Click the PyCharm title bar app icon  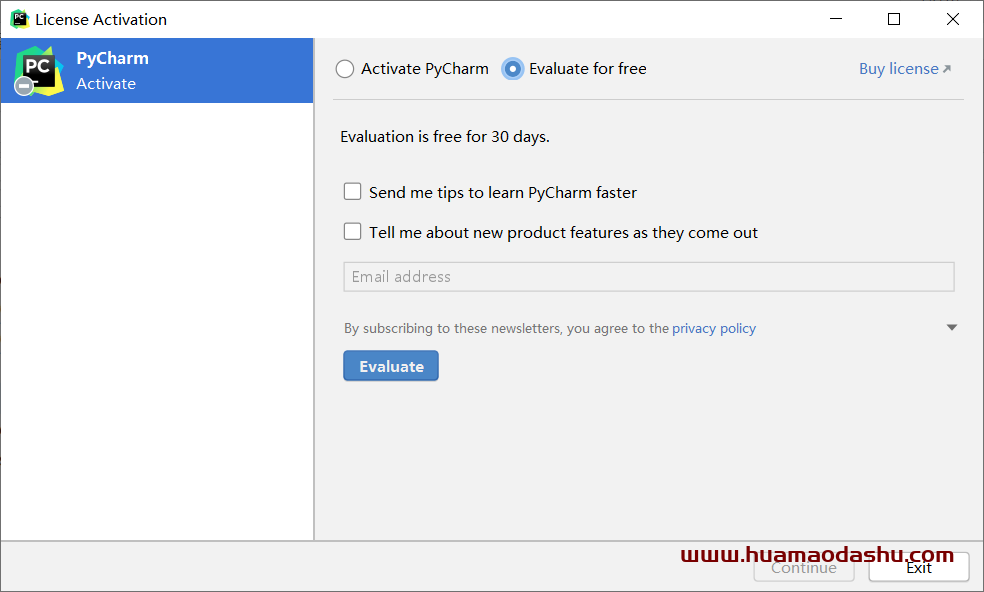coord(19,19)
